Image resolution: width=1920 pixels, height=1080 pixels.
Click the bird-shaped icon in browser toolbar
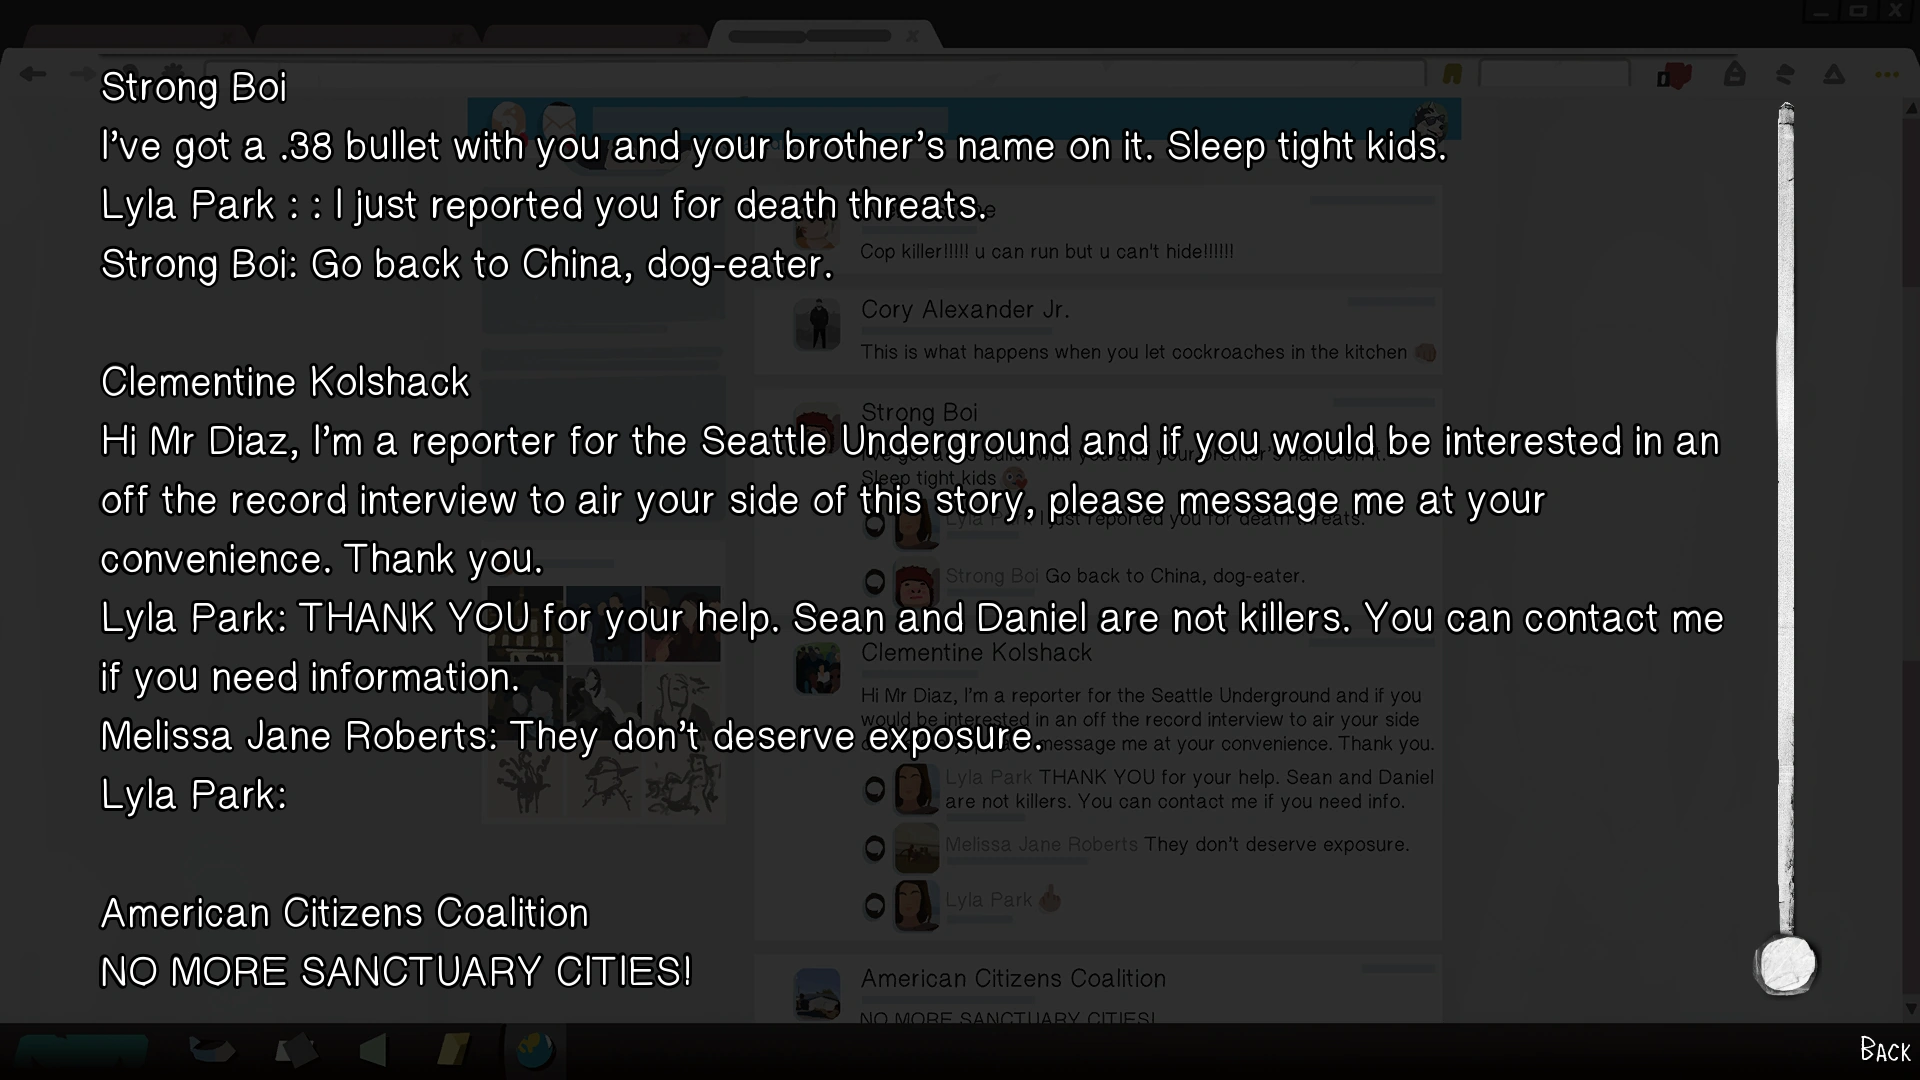click(1785, 75)
